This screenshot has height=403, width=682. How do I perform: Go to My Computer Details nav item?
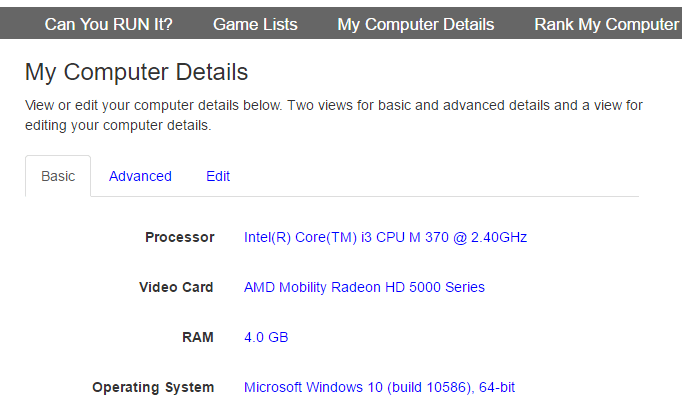click(x=416, y=24)
